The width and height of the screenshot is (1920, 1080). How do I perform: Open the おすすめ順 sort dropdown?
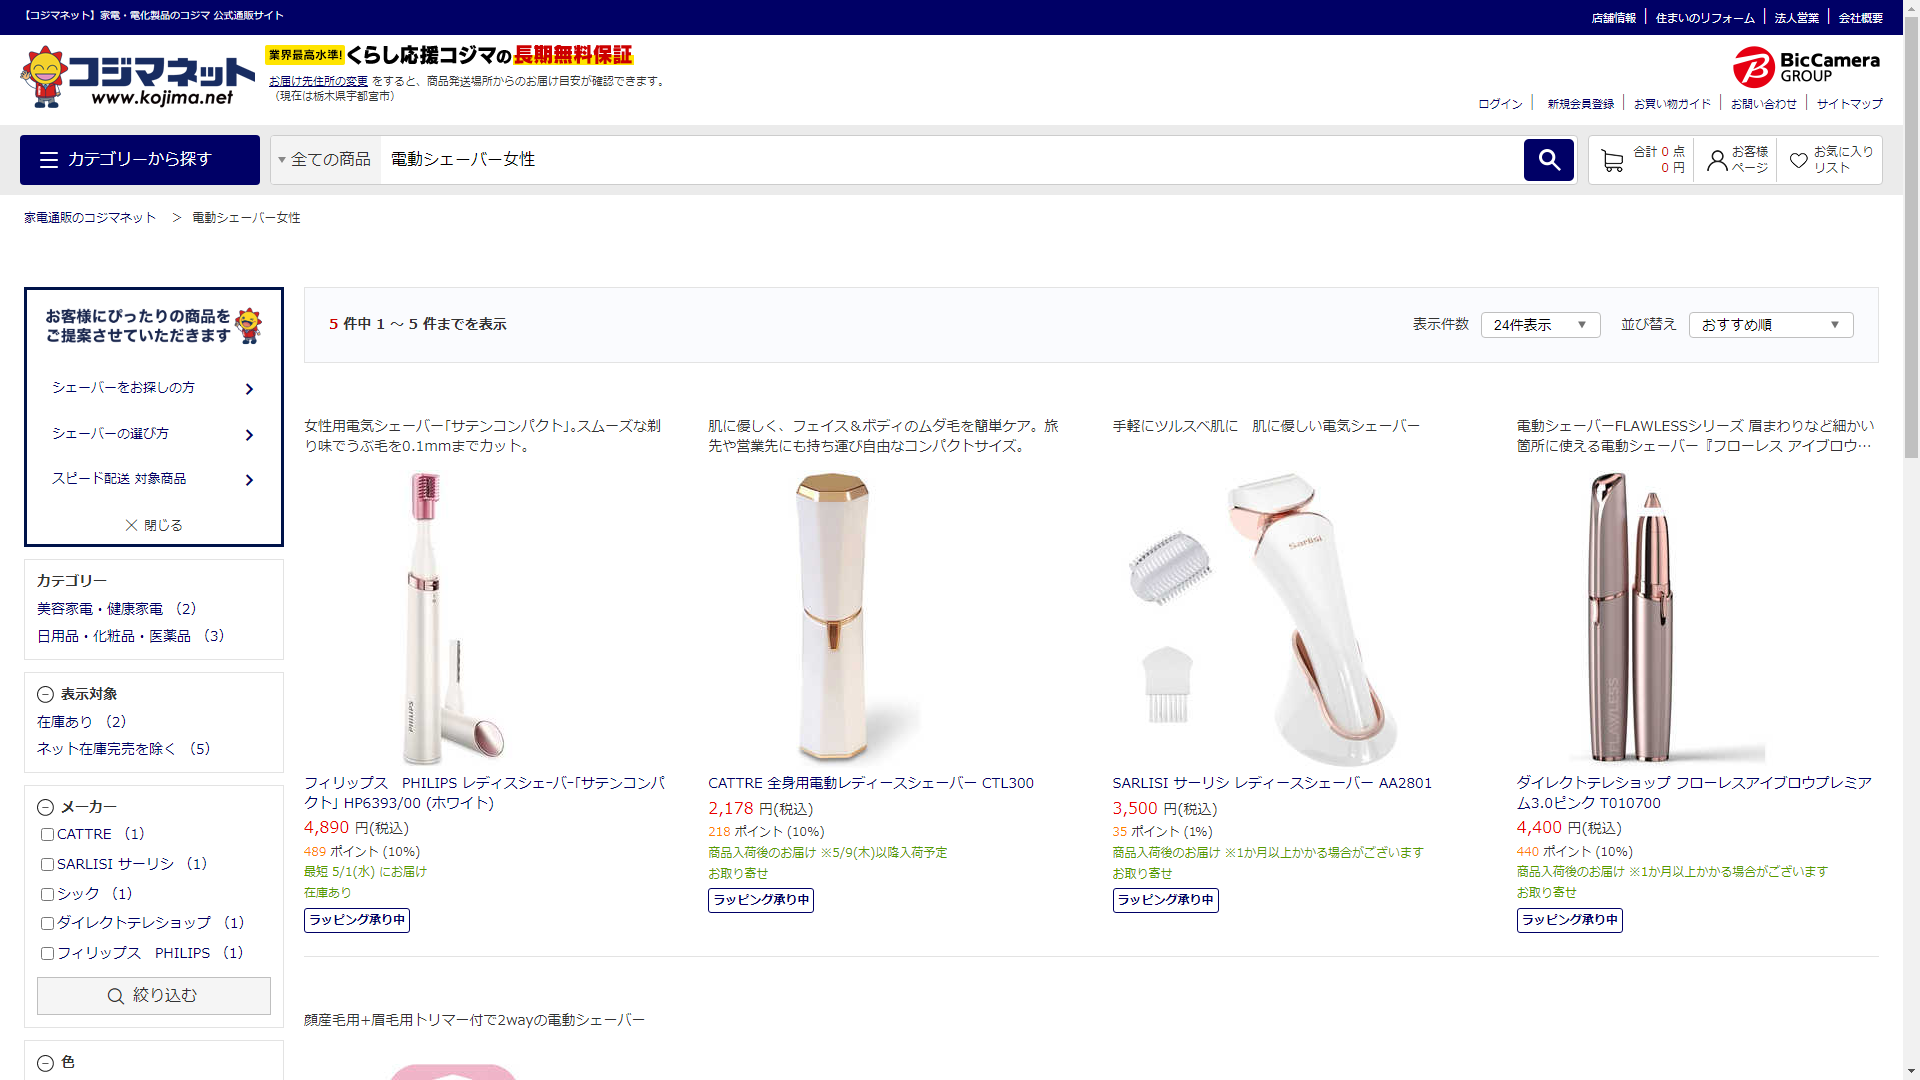tap(1770, 325)
